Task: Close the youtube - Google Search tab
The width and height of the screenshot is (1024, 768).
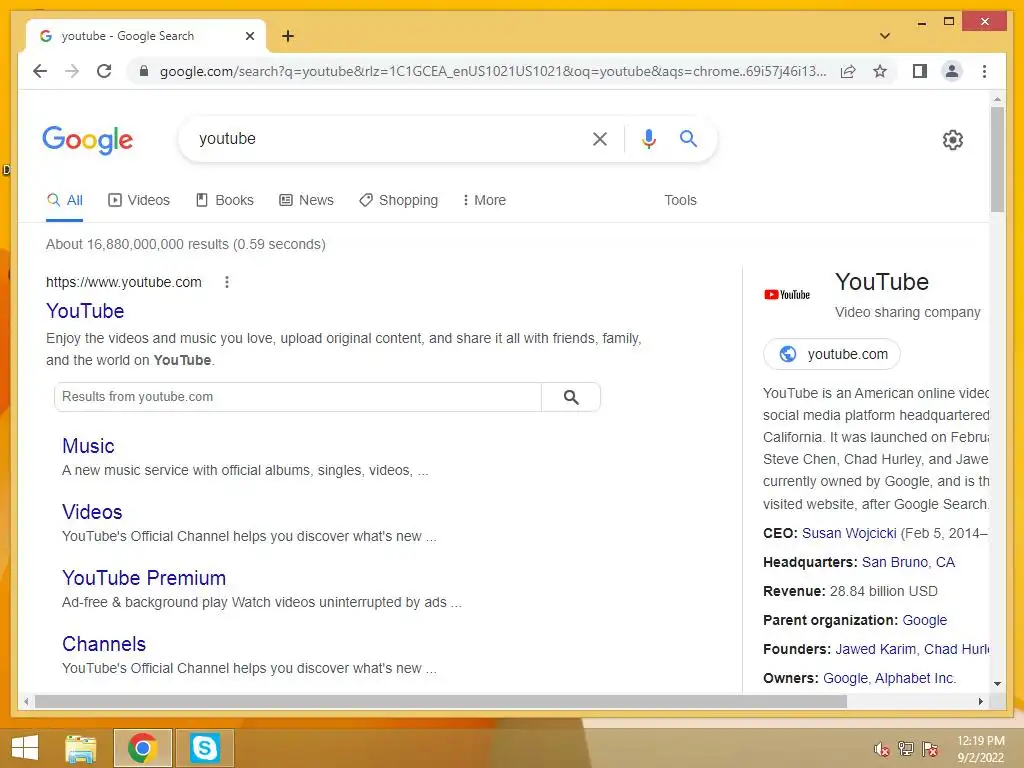Action: [x=249, y=36]
